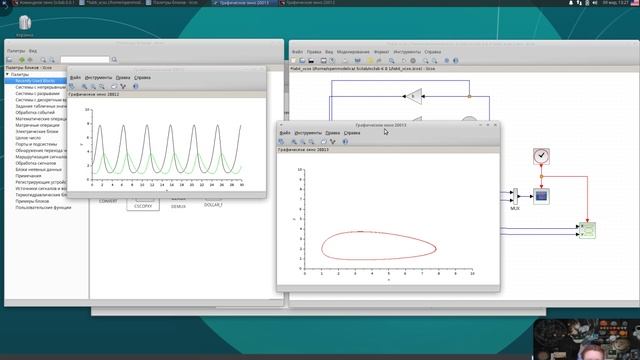Zoom out palette browser blocks
Image resolution: width=640 pixels, height=360 pixels.
52,60
